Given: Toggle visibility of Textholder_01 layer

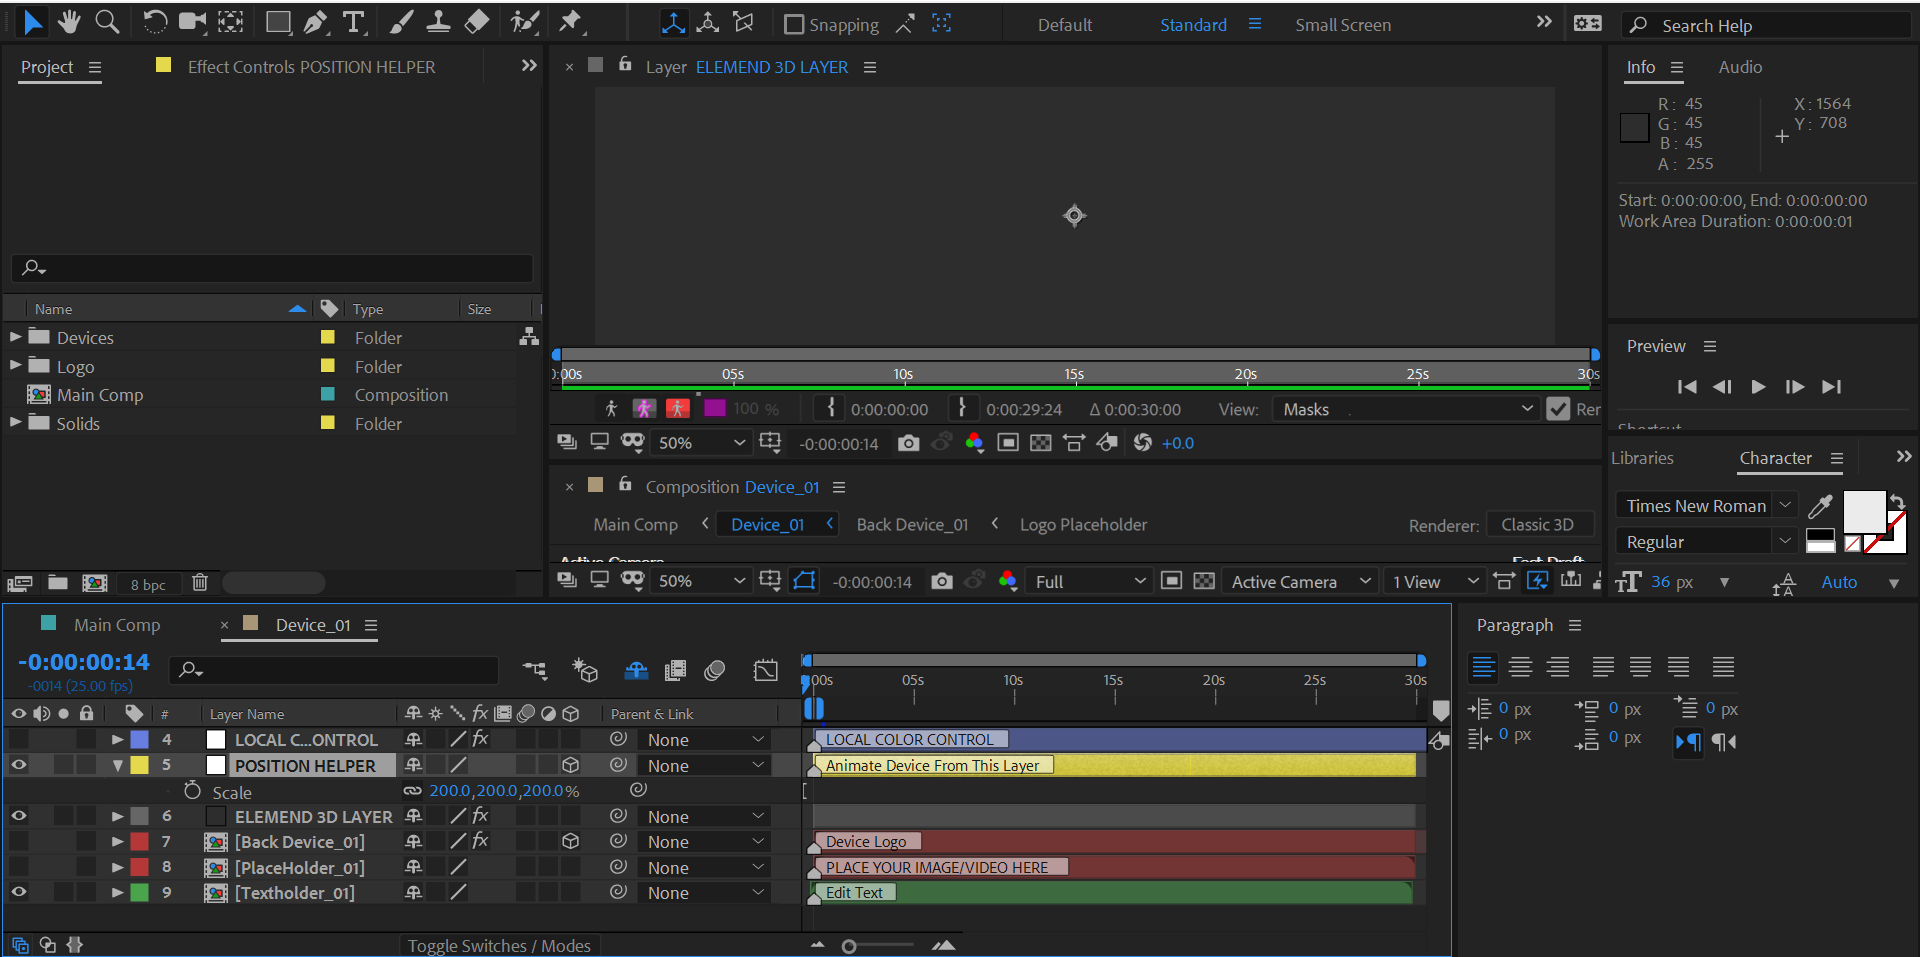Looking at the screenshot, I should 19,892.
